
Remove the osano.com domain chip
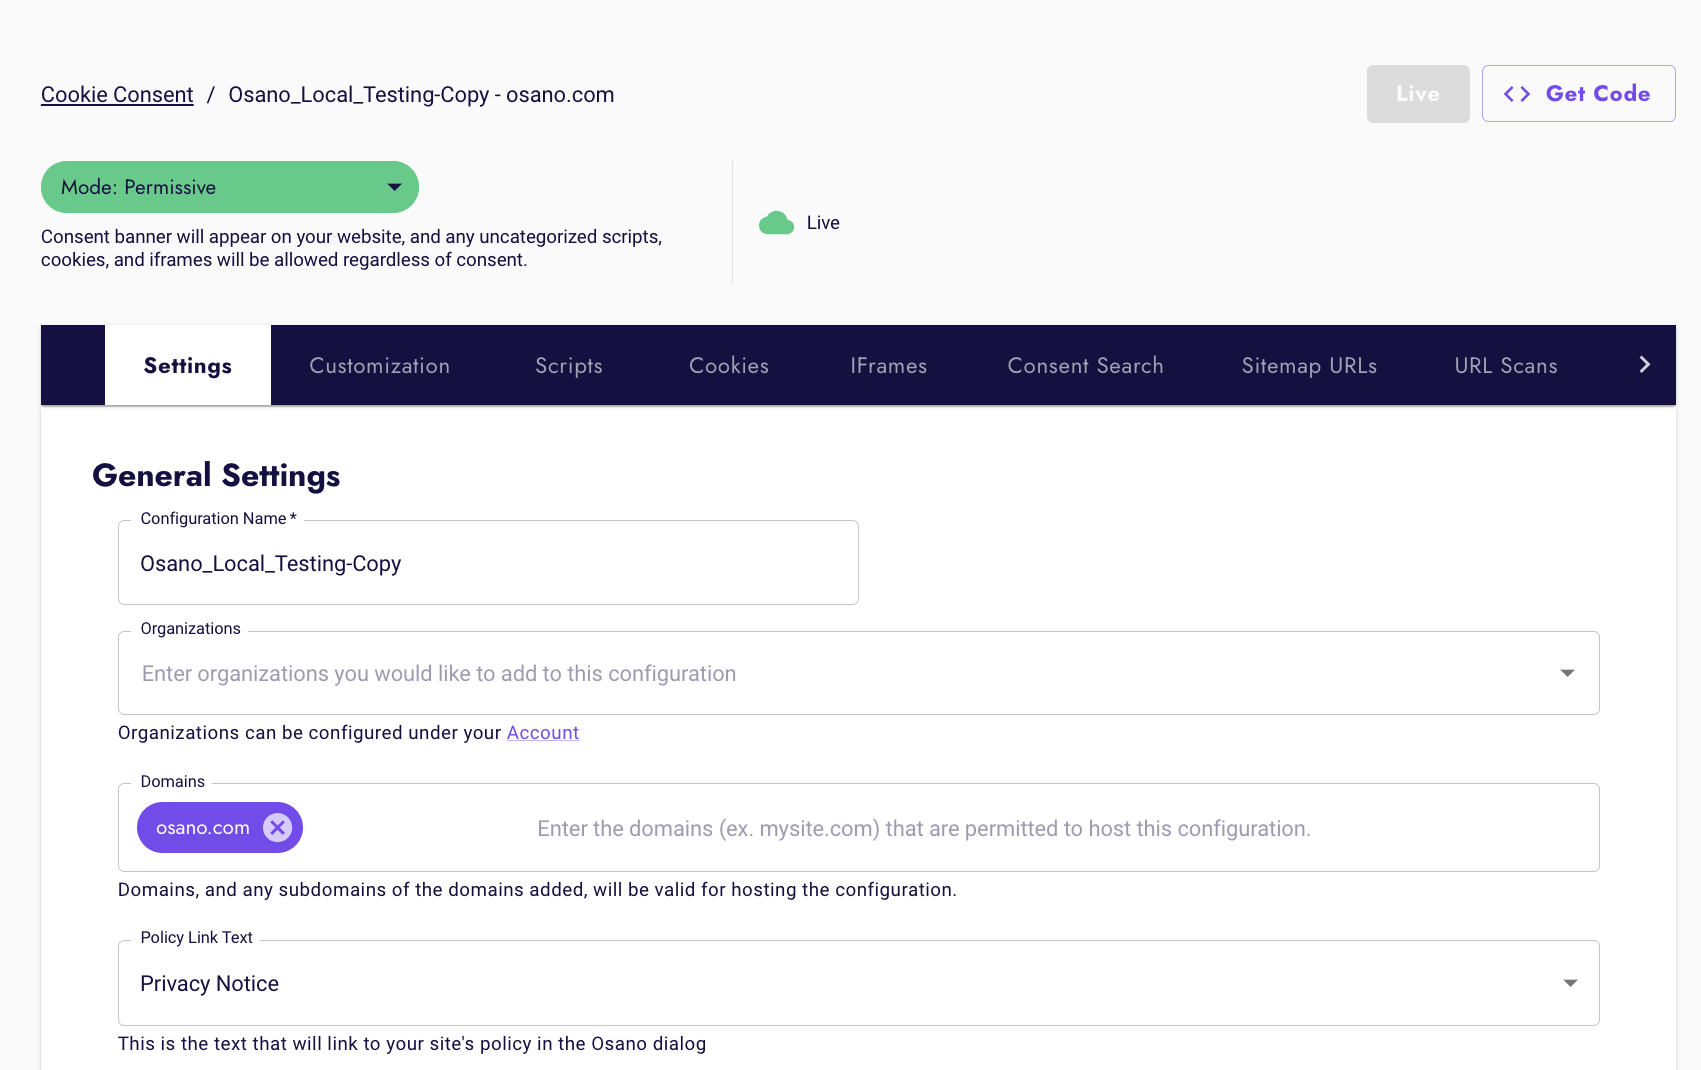[277, 827]
